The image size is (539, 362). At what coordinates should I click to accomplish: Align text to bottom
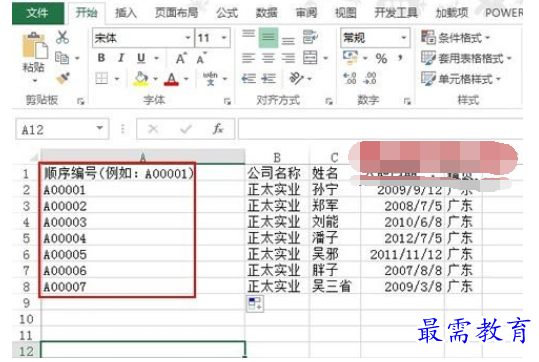click(288, 40)
